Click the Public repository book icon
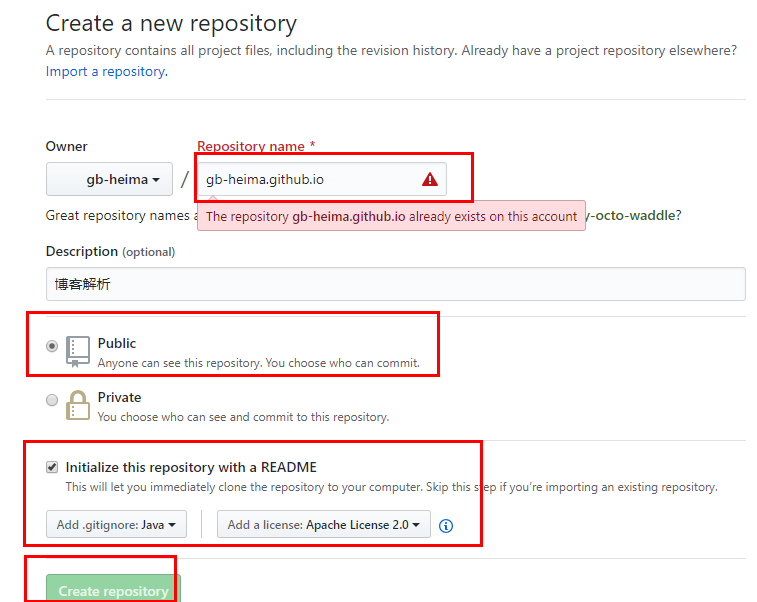The image size is (757, 602). tap(78, 351)
